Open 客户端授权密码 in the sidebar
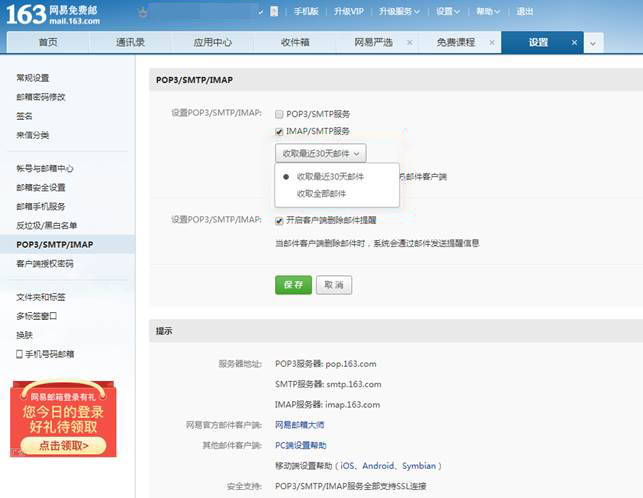The image size is (643, 498). coord(45,263)
